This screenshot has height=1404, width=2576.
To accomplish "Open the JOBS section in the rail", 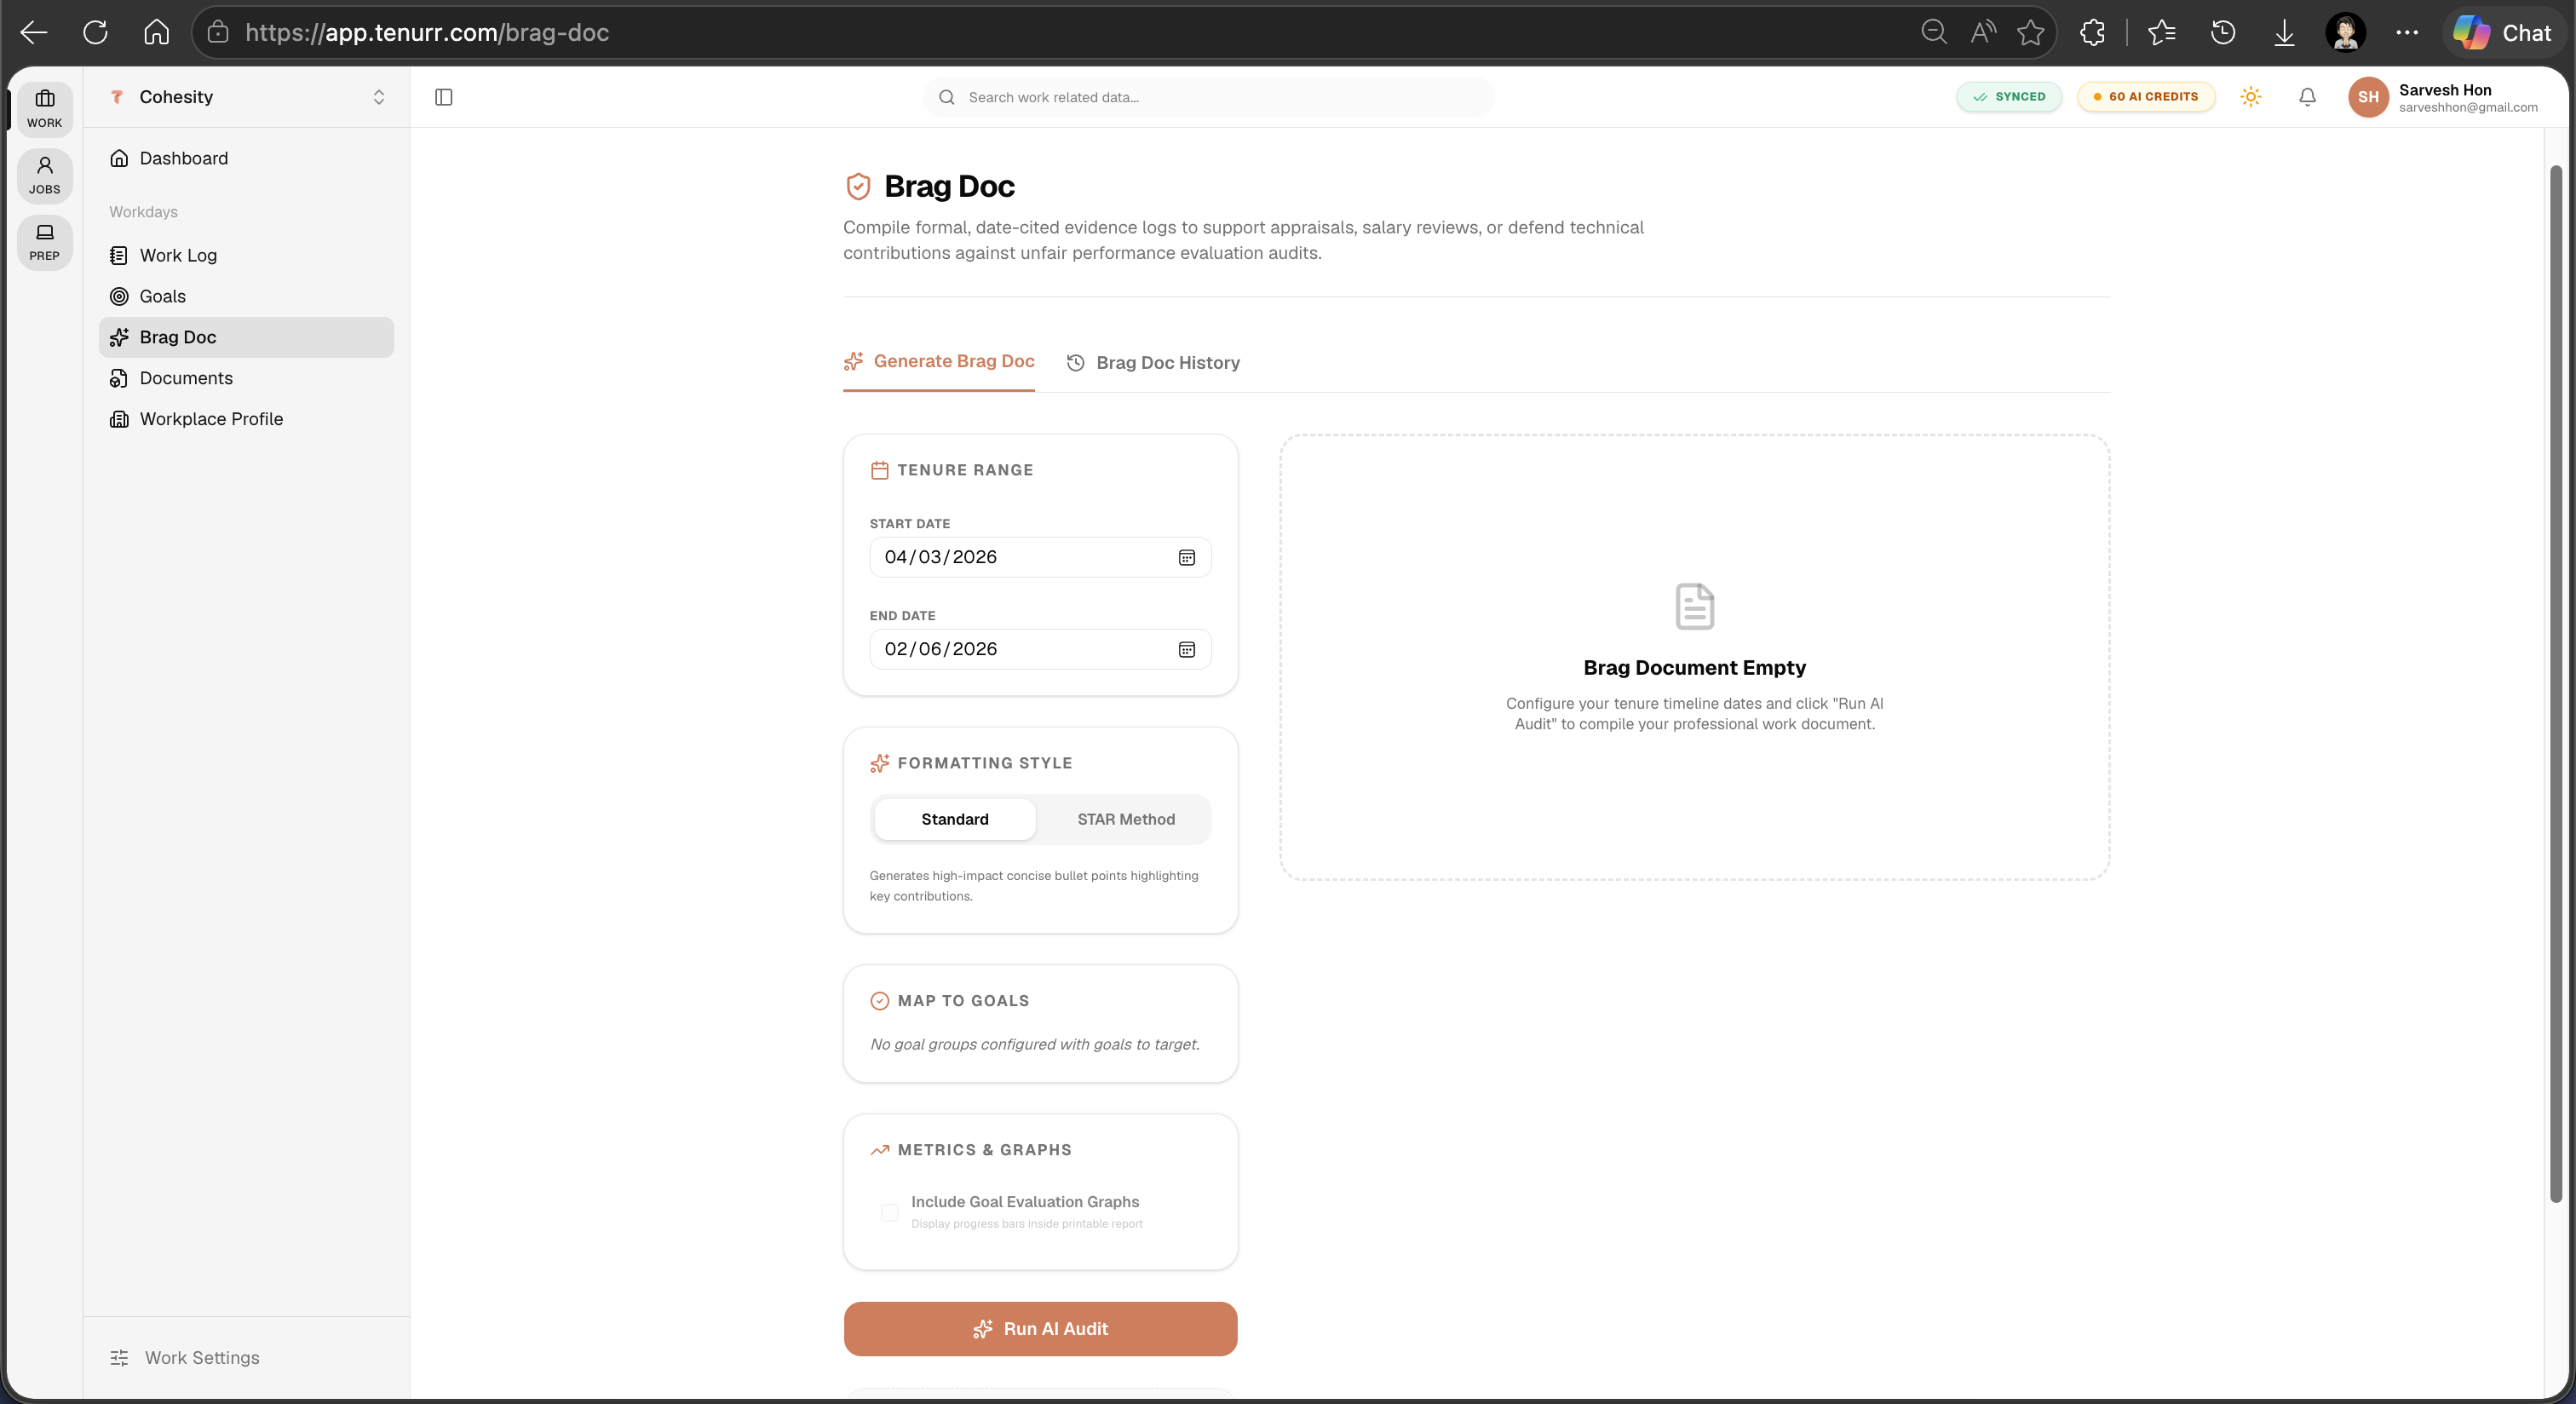I will tap(44, 175).
